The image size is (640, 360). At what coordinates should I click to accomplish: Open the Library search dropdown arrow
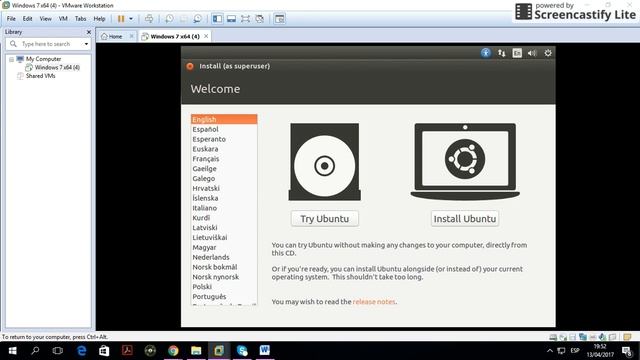(x=86, y=44)
